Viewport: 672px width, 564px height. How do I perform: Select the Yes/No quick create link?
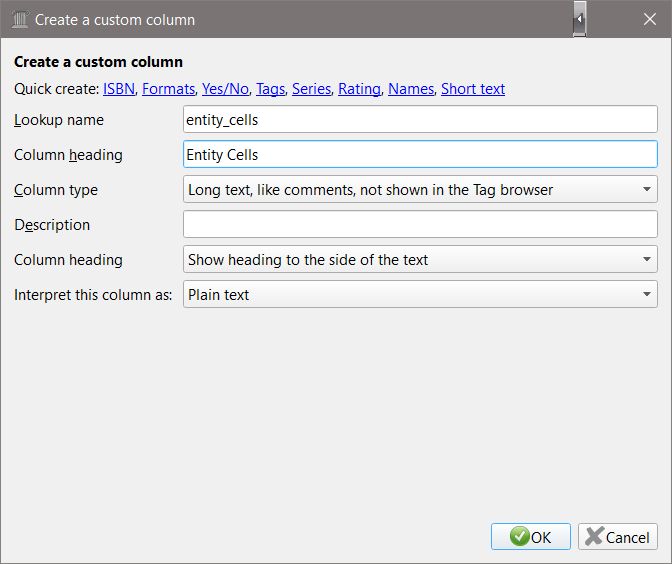pos(225,89)
